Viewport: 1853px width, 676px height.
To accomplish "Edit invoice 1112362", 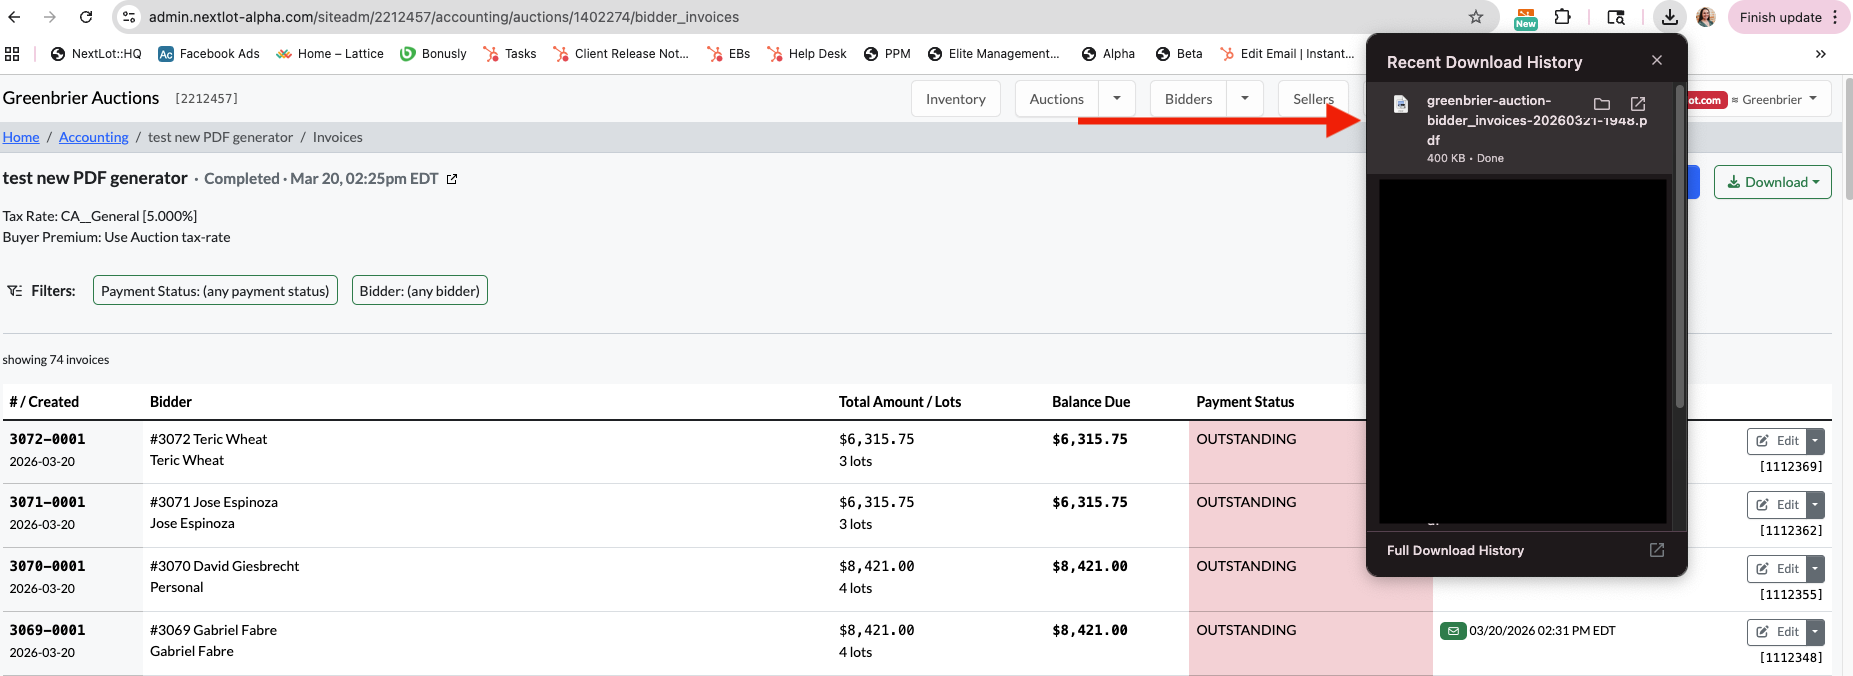I will [1778, 505].
